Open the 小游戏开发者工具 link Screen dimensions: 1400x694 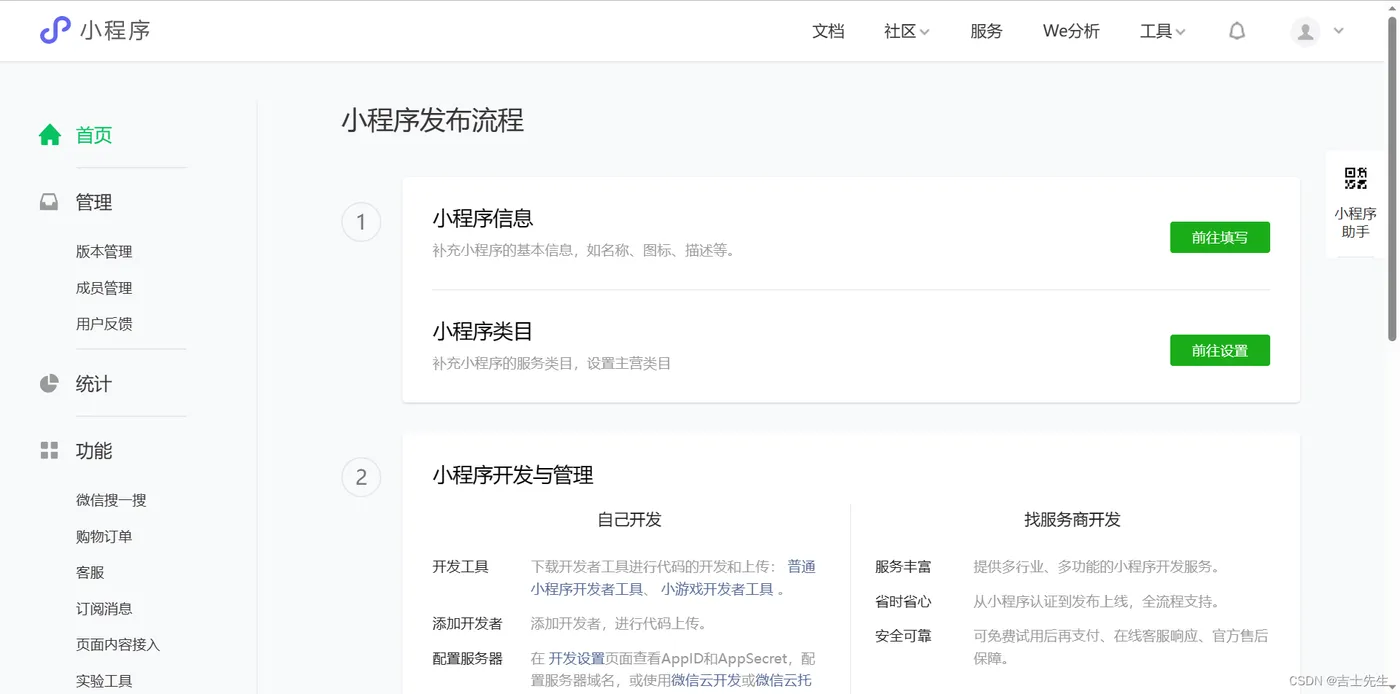[x=717, y=589]
